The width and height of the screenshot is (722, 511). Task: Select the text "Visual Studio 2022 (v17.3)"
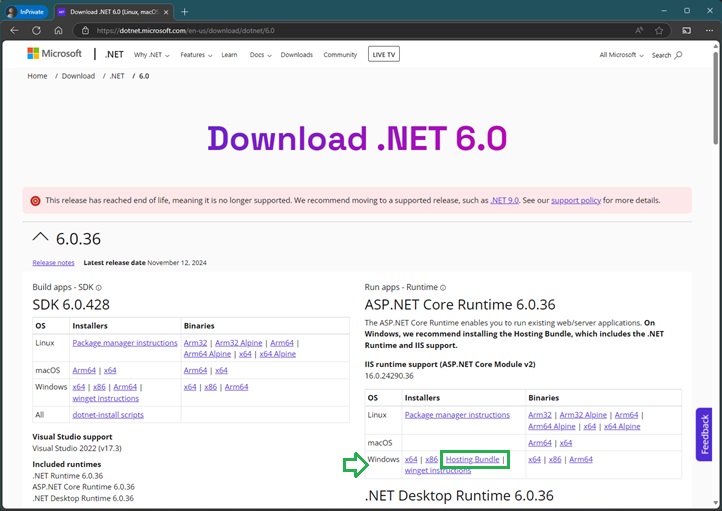(x=77, y=448)
